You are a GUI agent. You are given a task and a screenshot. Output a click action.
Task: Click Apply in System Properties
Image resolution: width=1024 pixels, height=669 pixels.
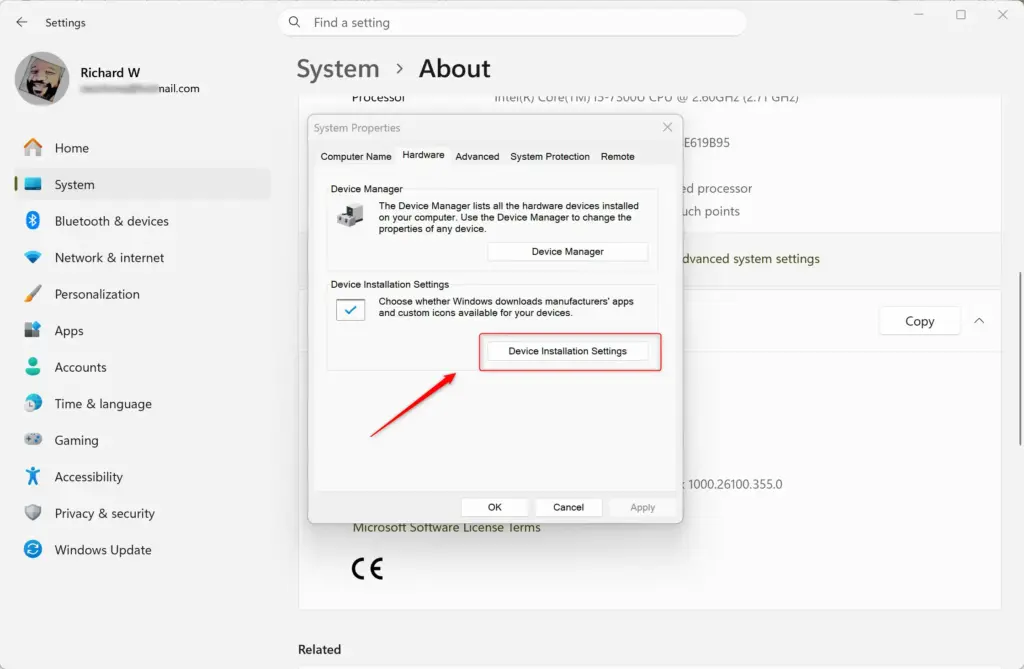pyautogui.click(x=643, y=507)
